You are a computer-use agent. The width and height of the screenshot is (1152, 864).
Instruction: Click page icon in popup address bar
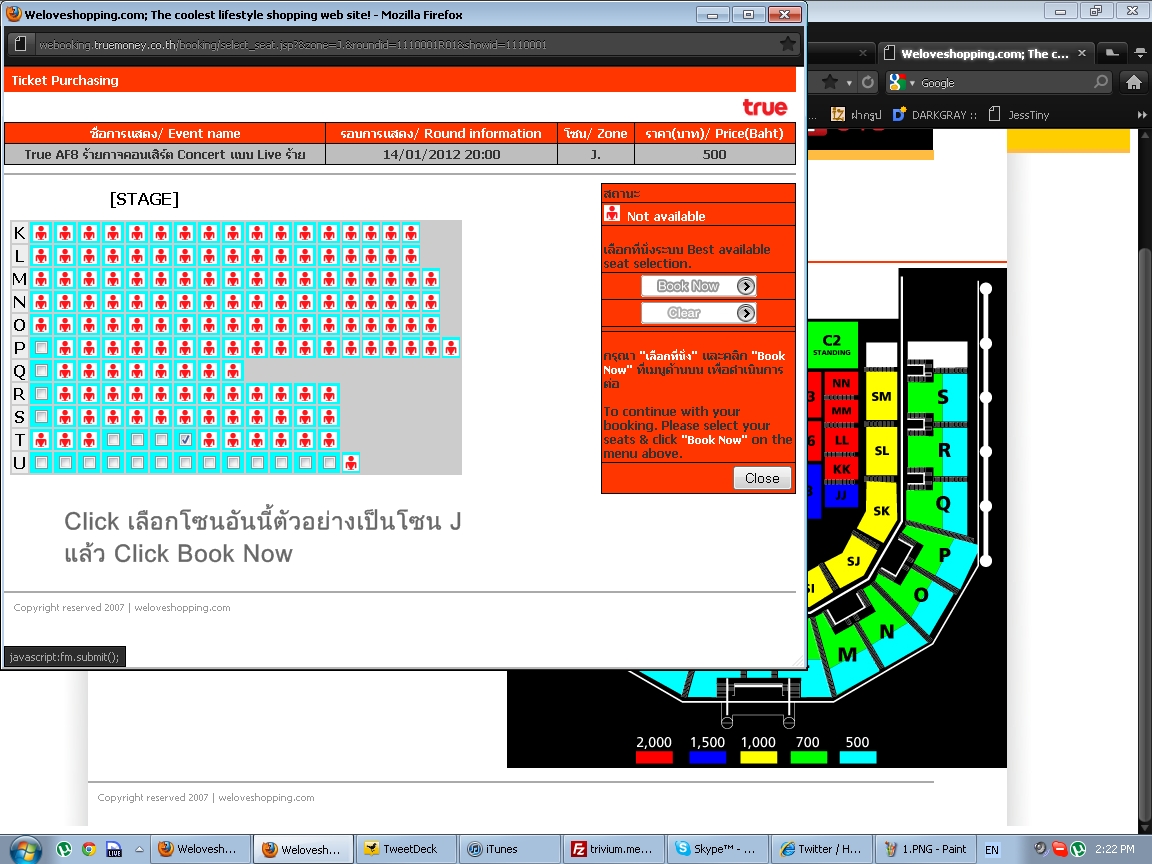pyautogui.click(x=21, y=44)
